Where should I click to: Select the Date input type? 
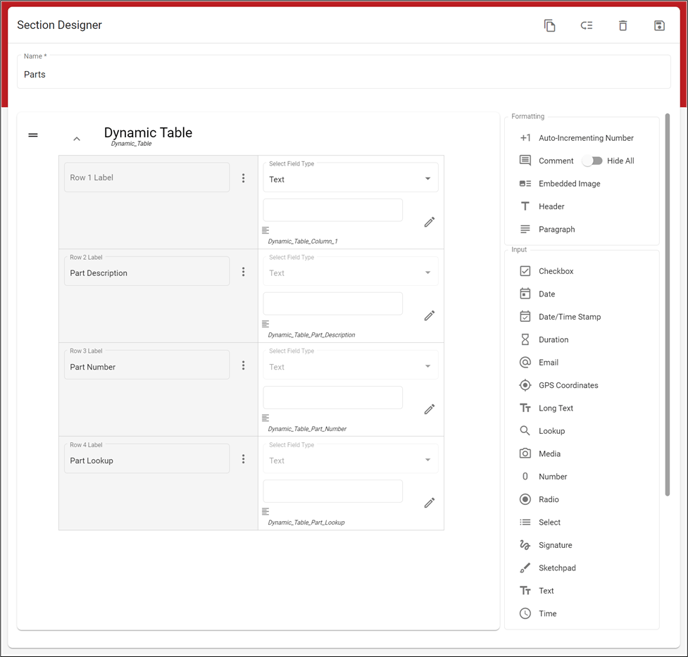(x=538, y=294)
